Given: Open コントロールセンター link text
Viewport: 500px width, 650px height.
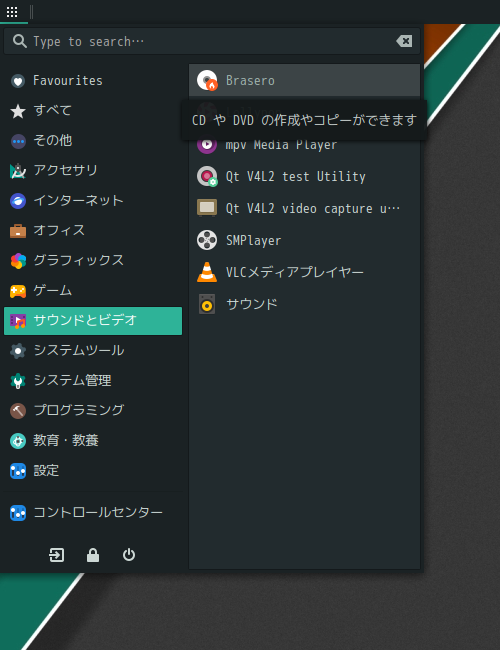Looking at the screenshot, I should [98, 513].
